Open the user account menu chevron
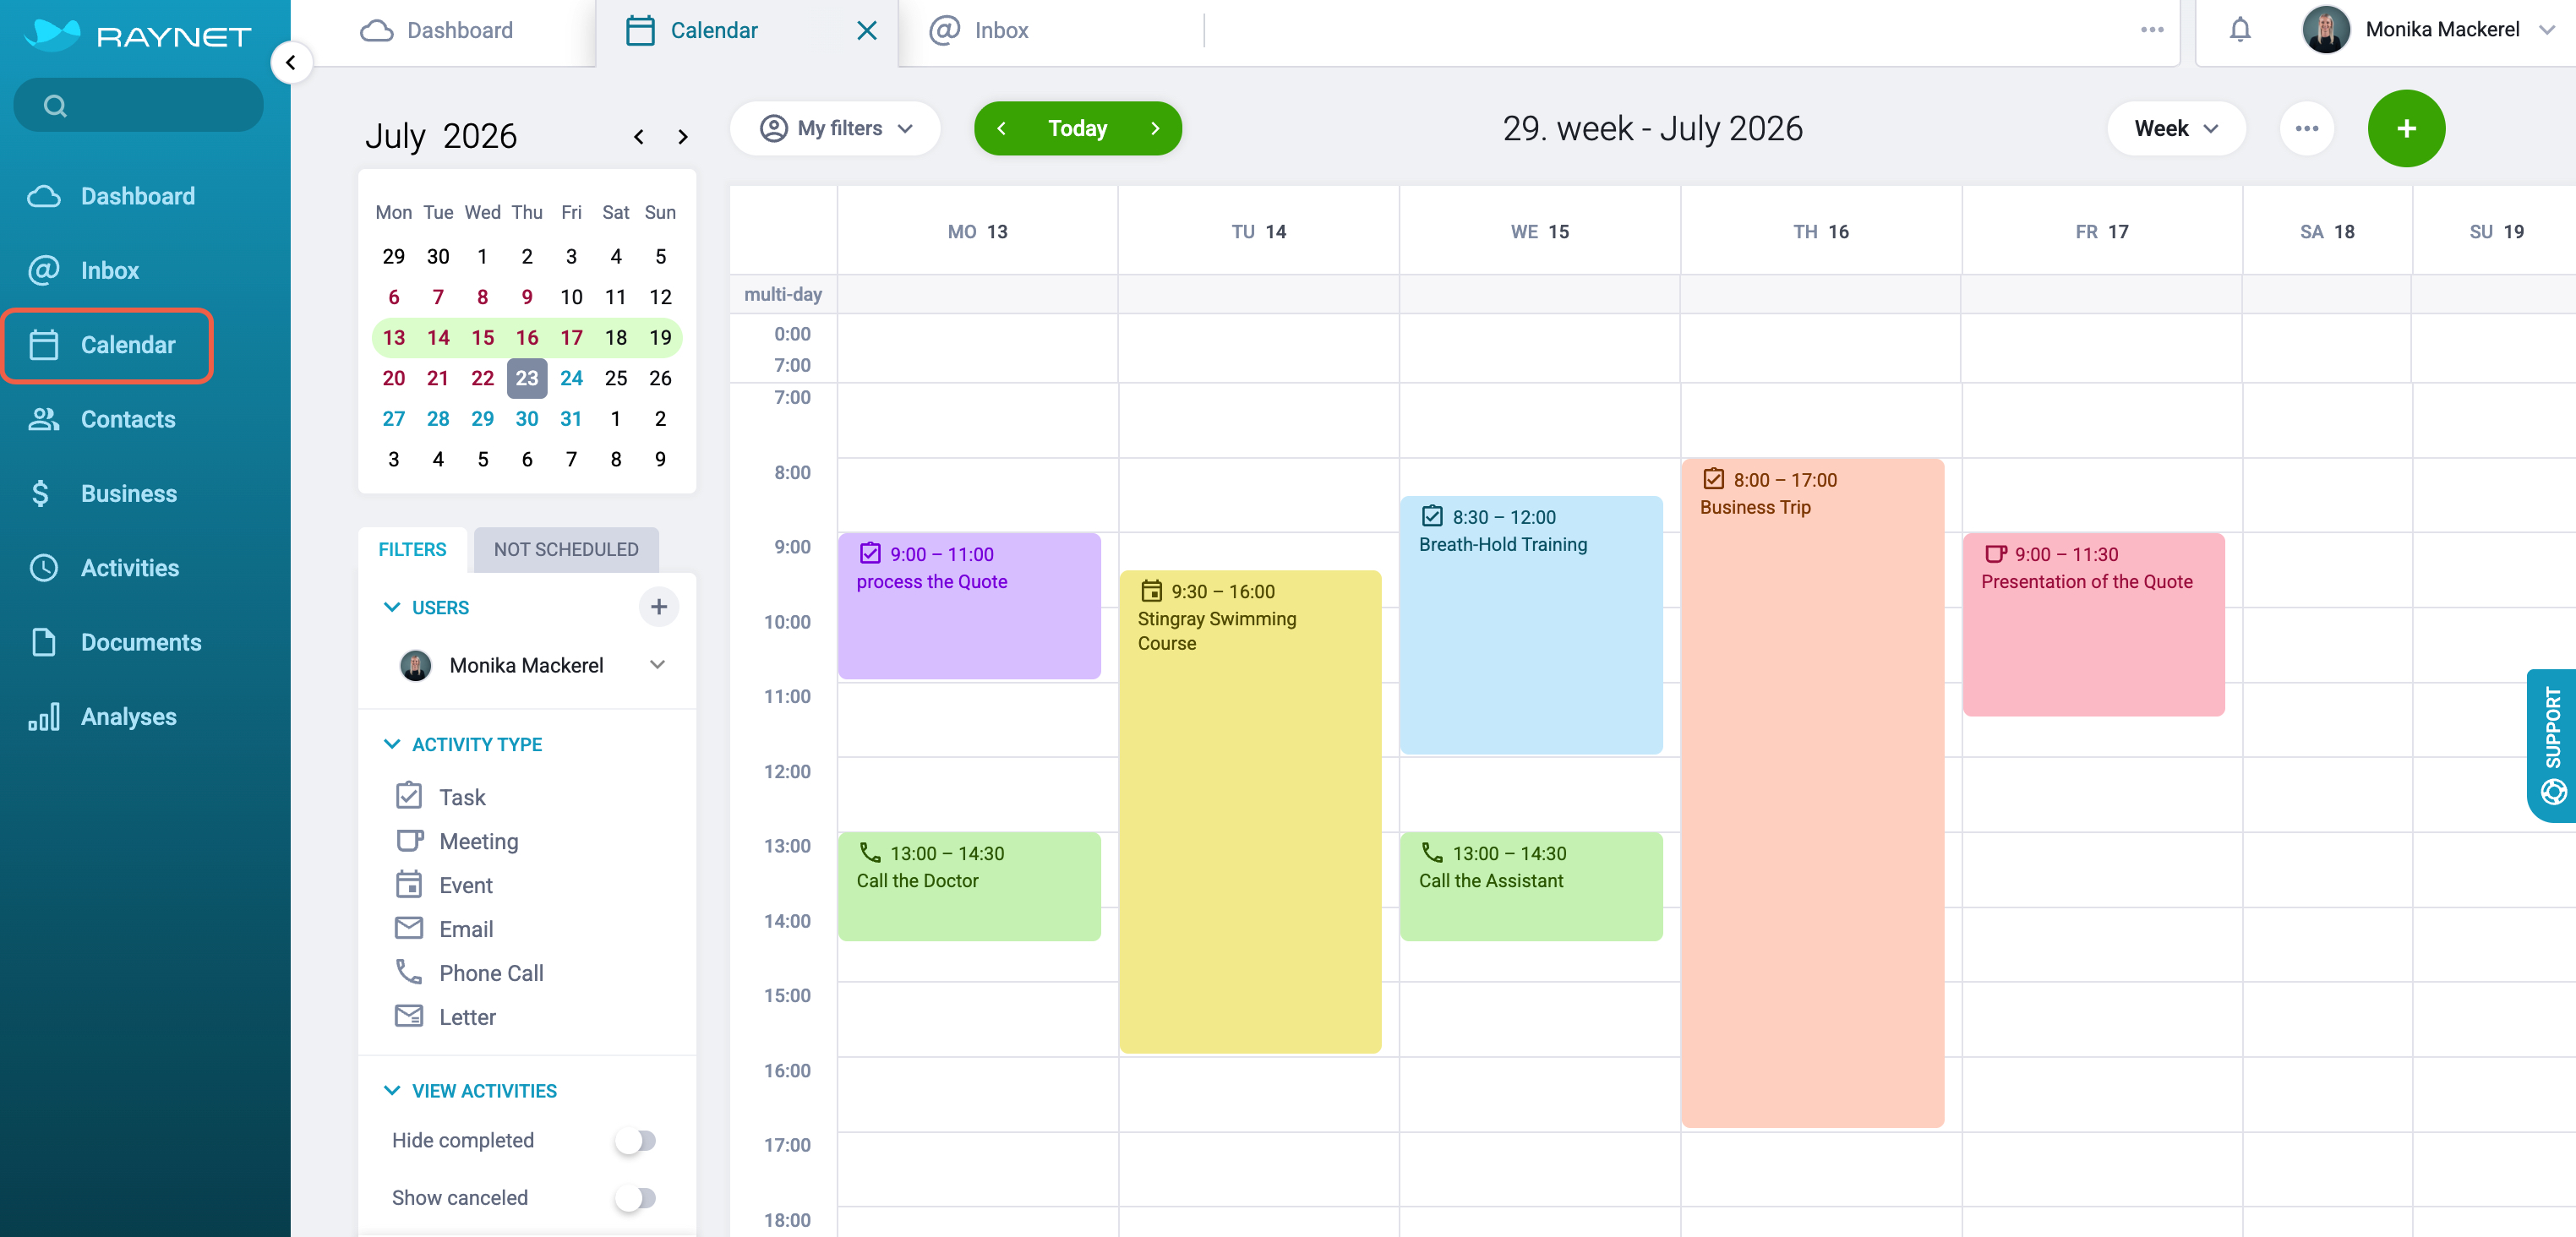Image resolution: width=2576 pixels, height=1237 pixels. click(2546, 30)
